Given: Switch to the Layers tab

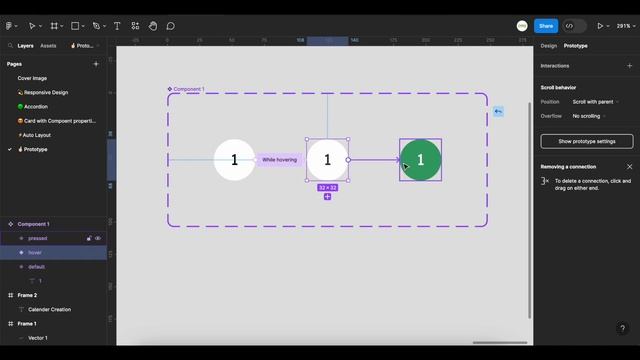Looking at the screenshot, I should (x=25, y=46).
